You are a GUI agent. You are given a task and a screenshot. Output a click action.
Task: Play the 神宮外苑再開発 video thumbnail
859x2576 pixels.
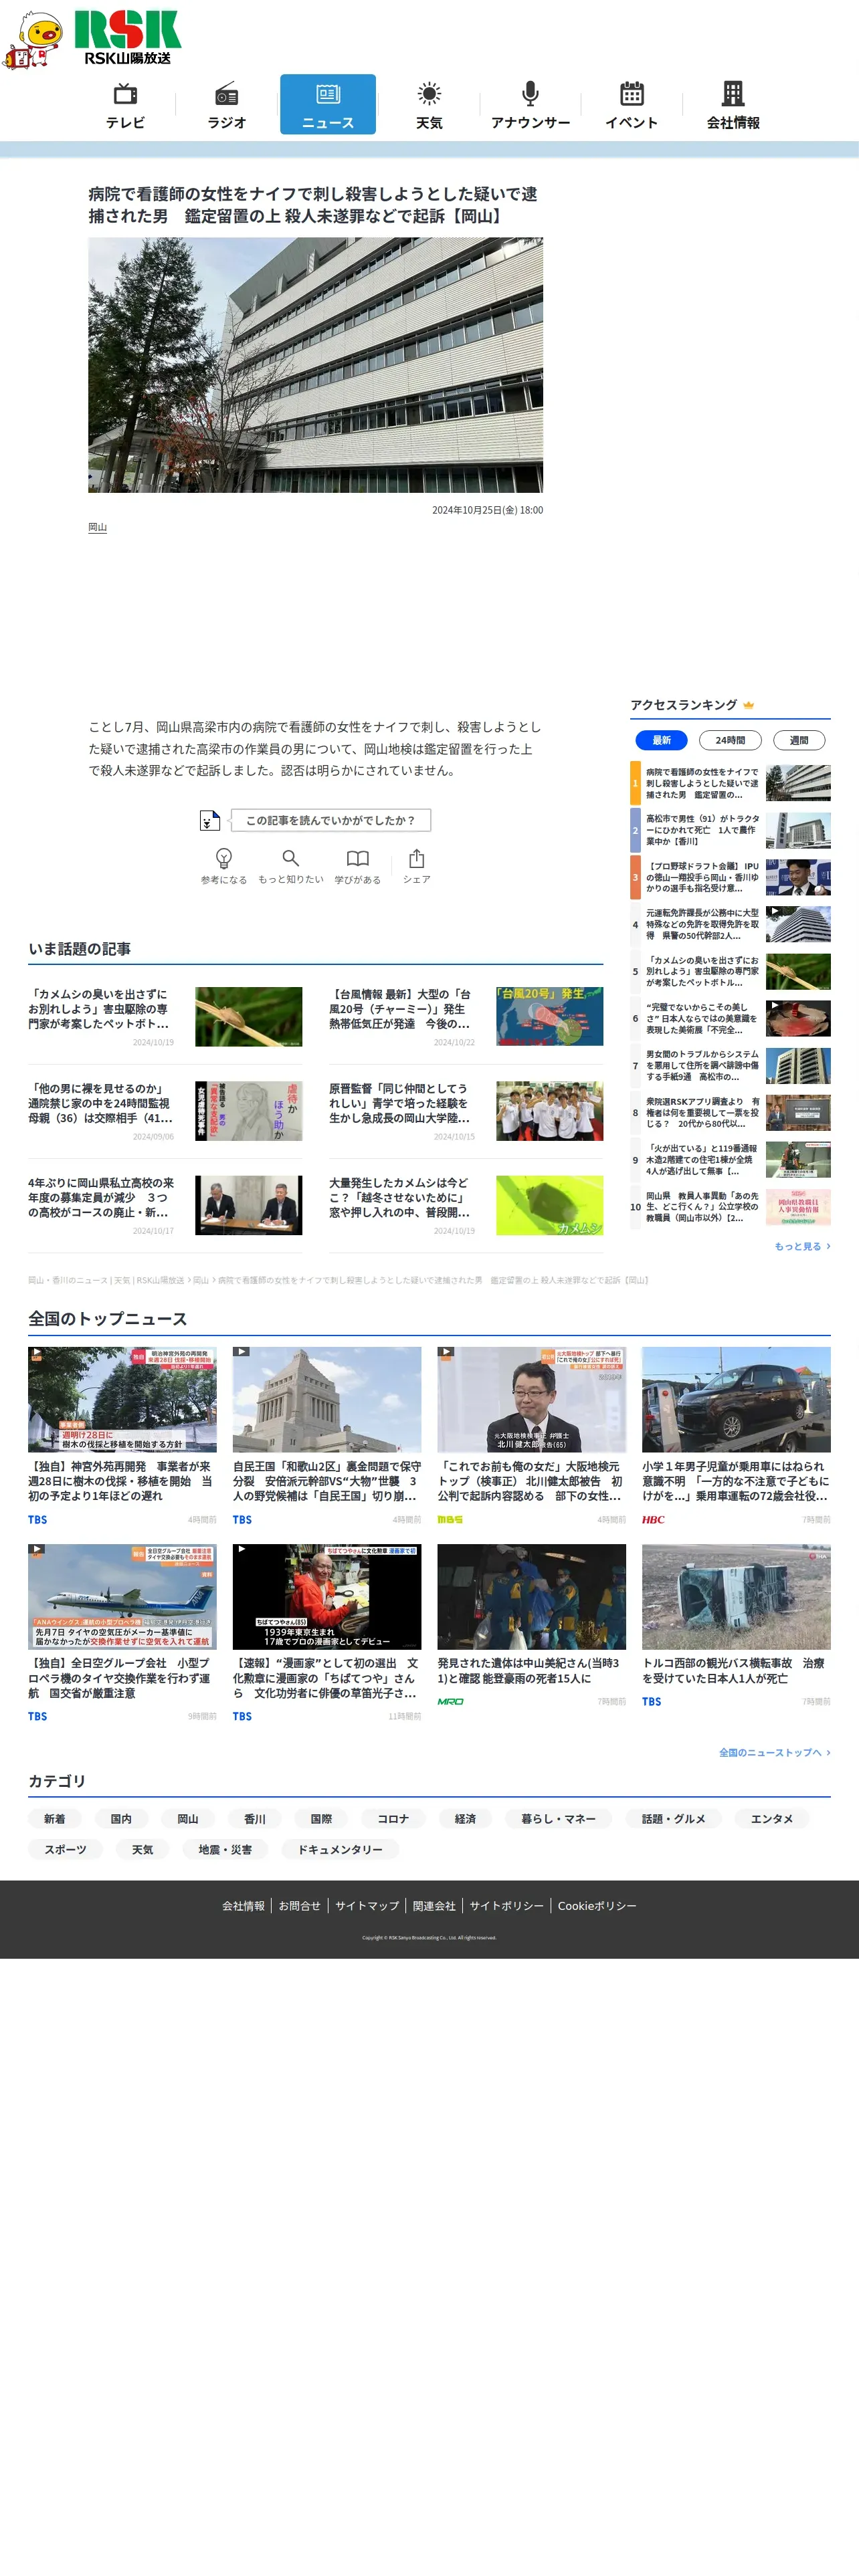click(122, 1399)
